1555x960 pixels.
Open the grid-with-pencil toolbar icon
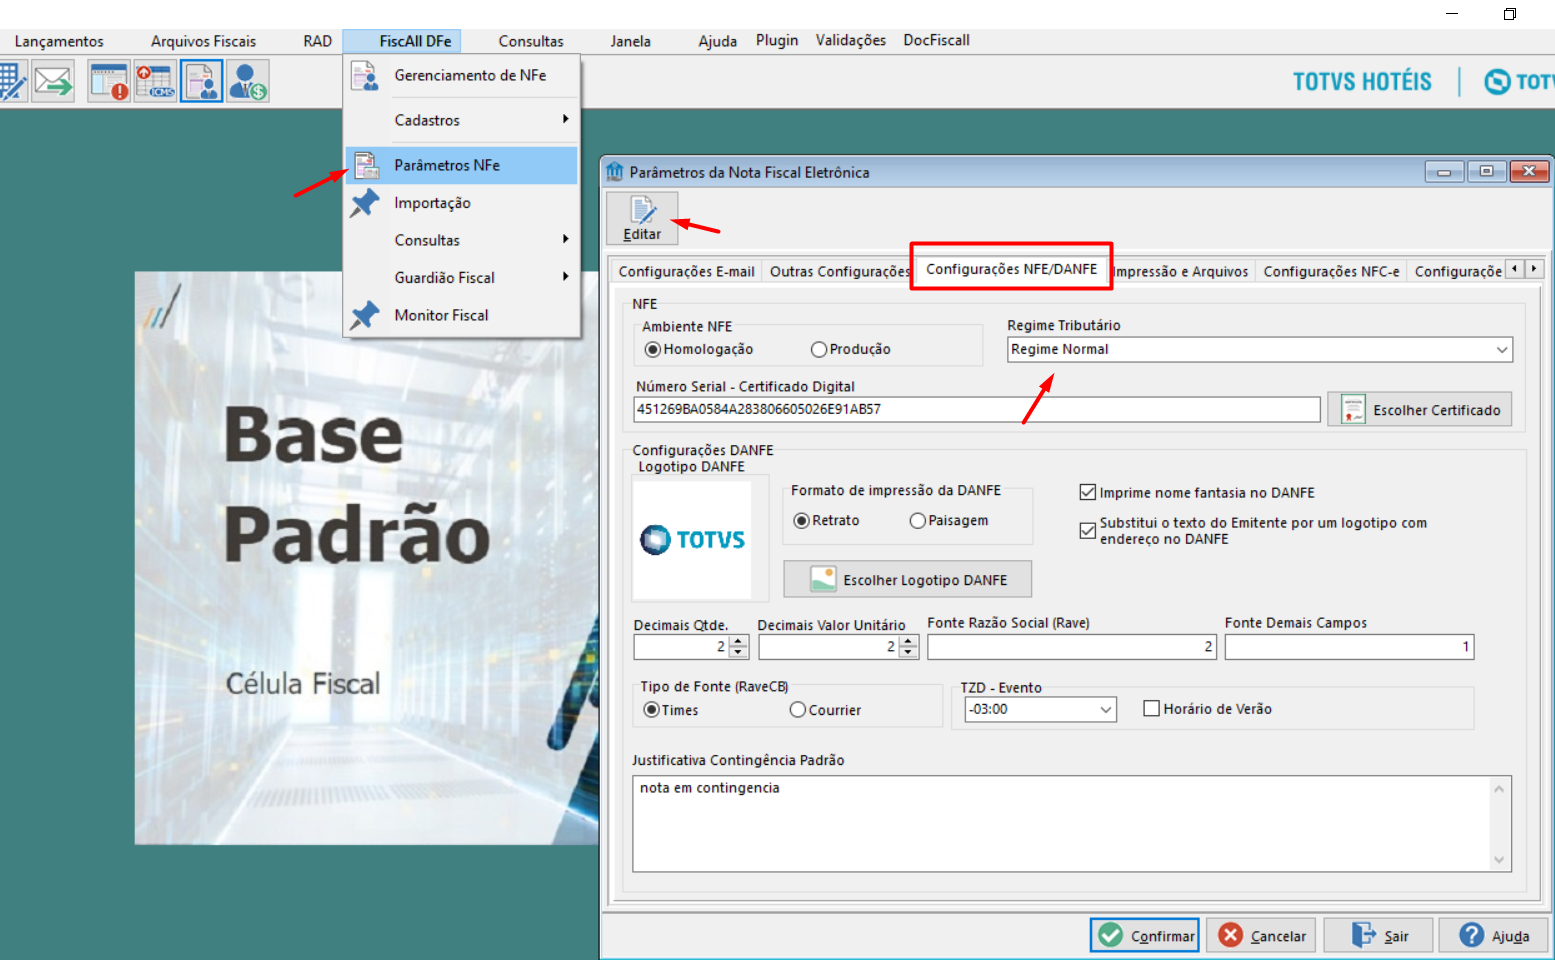(x=12, y=82)
